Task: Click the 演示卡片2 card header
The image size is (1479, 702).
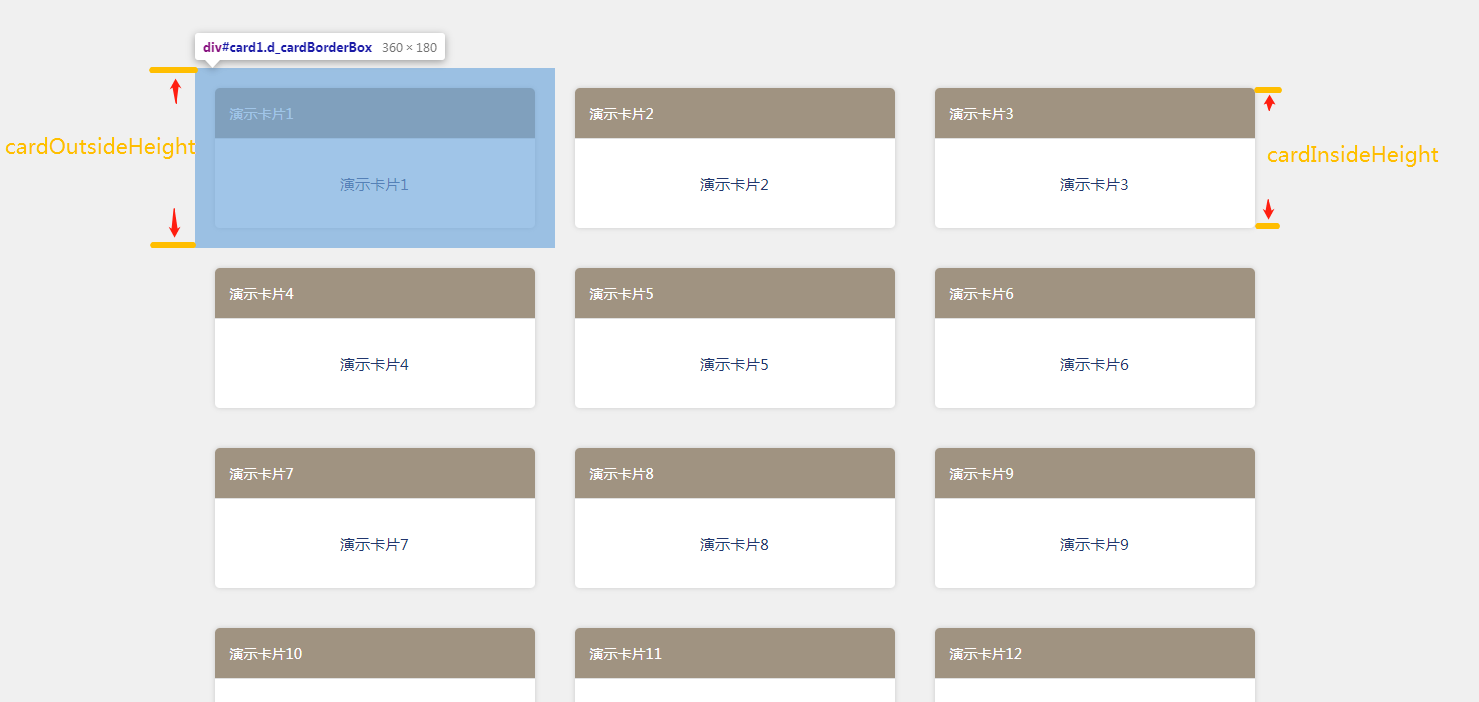Action: [x=734, y=113]
